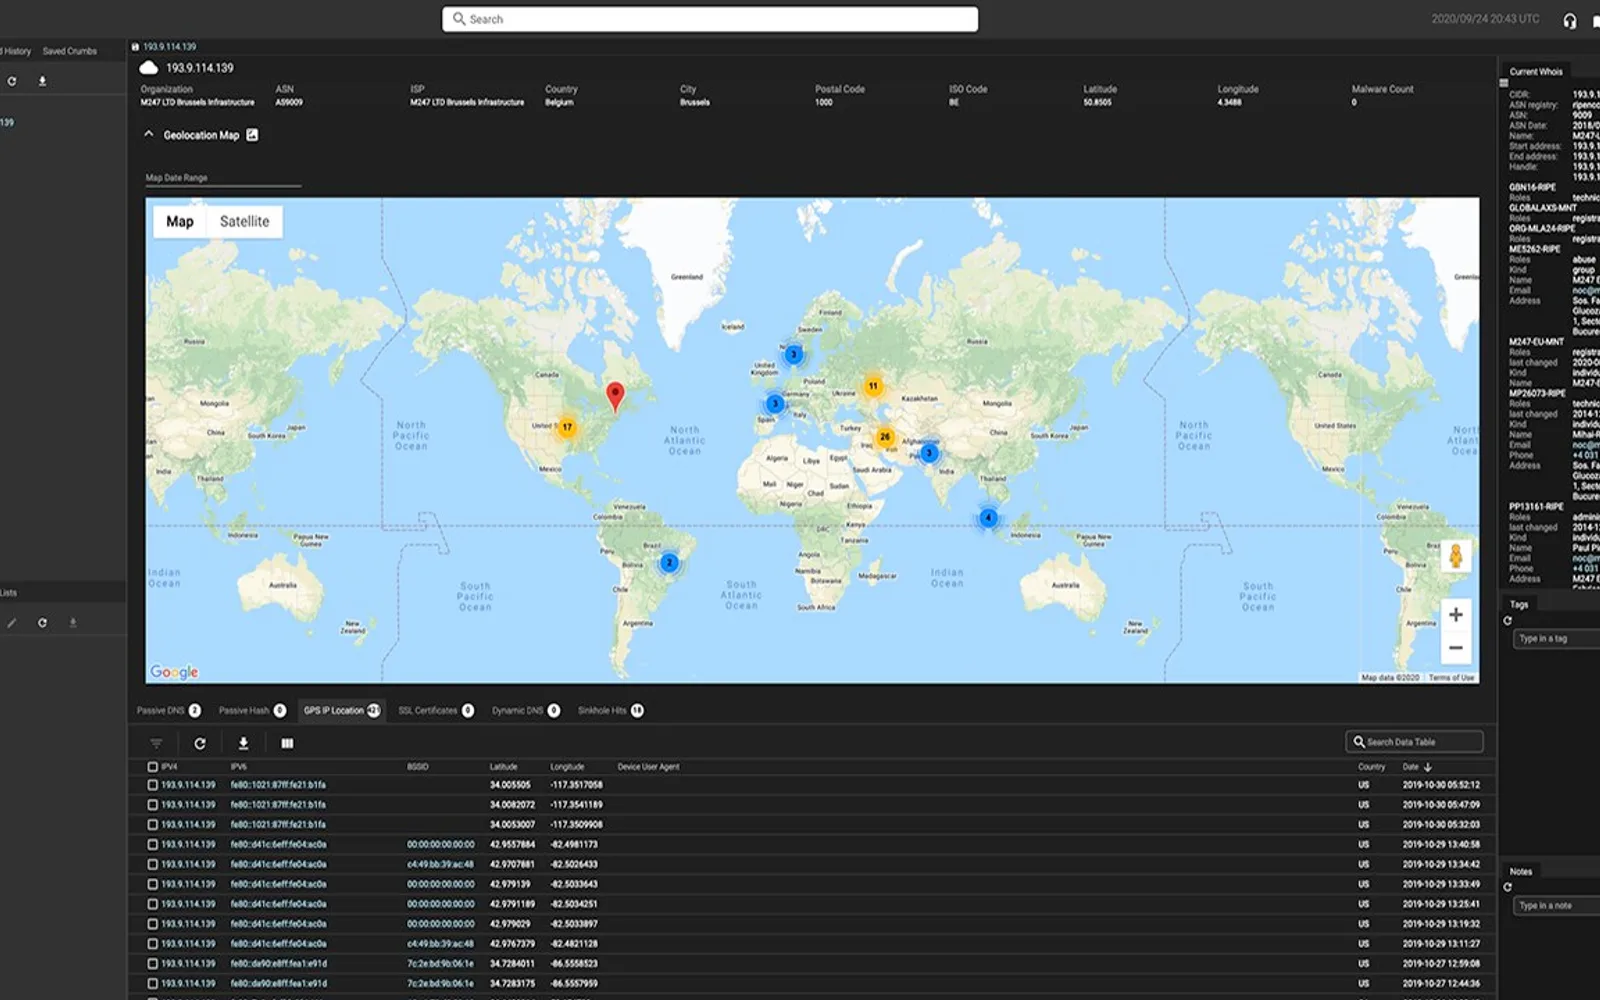The height and width of the screenshot is (1000, 1600).
Task: Open the column chooser icon in table toolbar
Action: [x=287, y=744]
